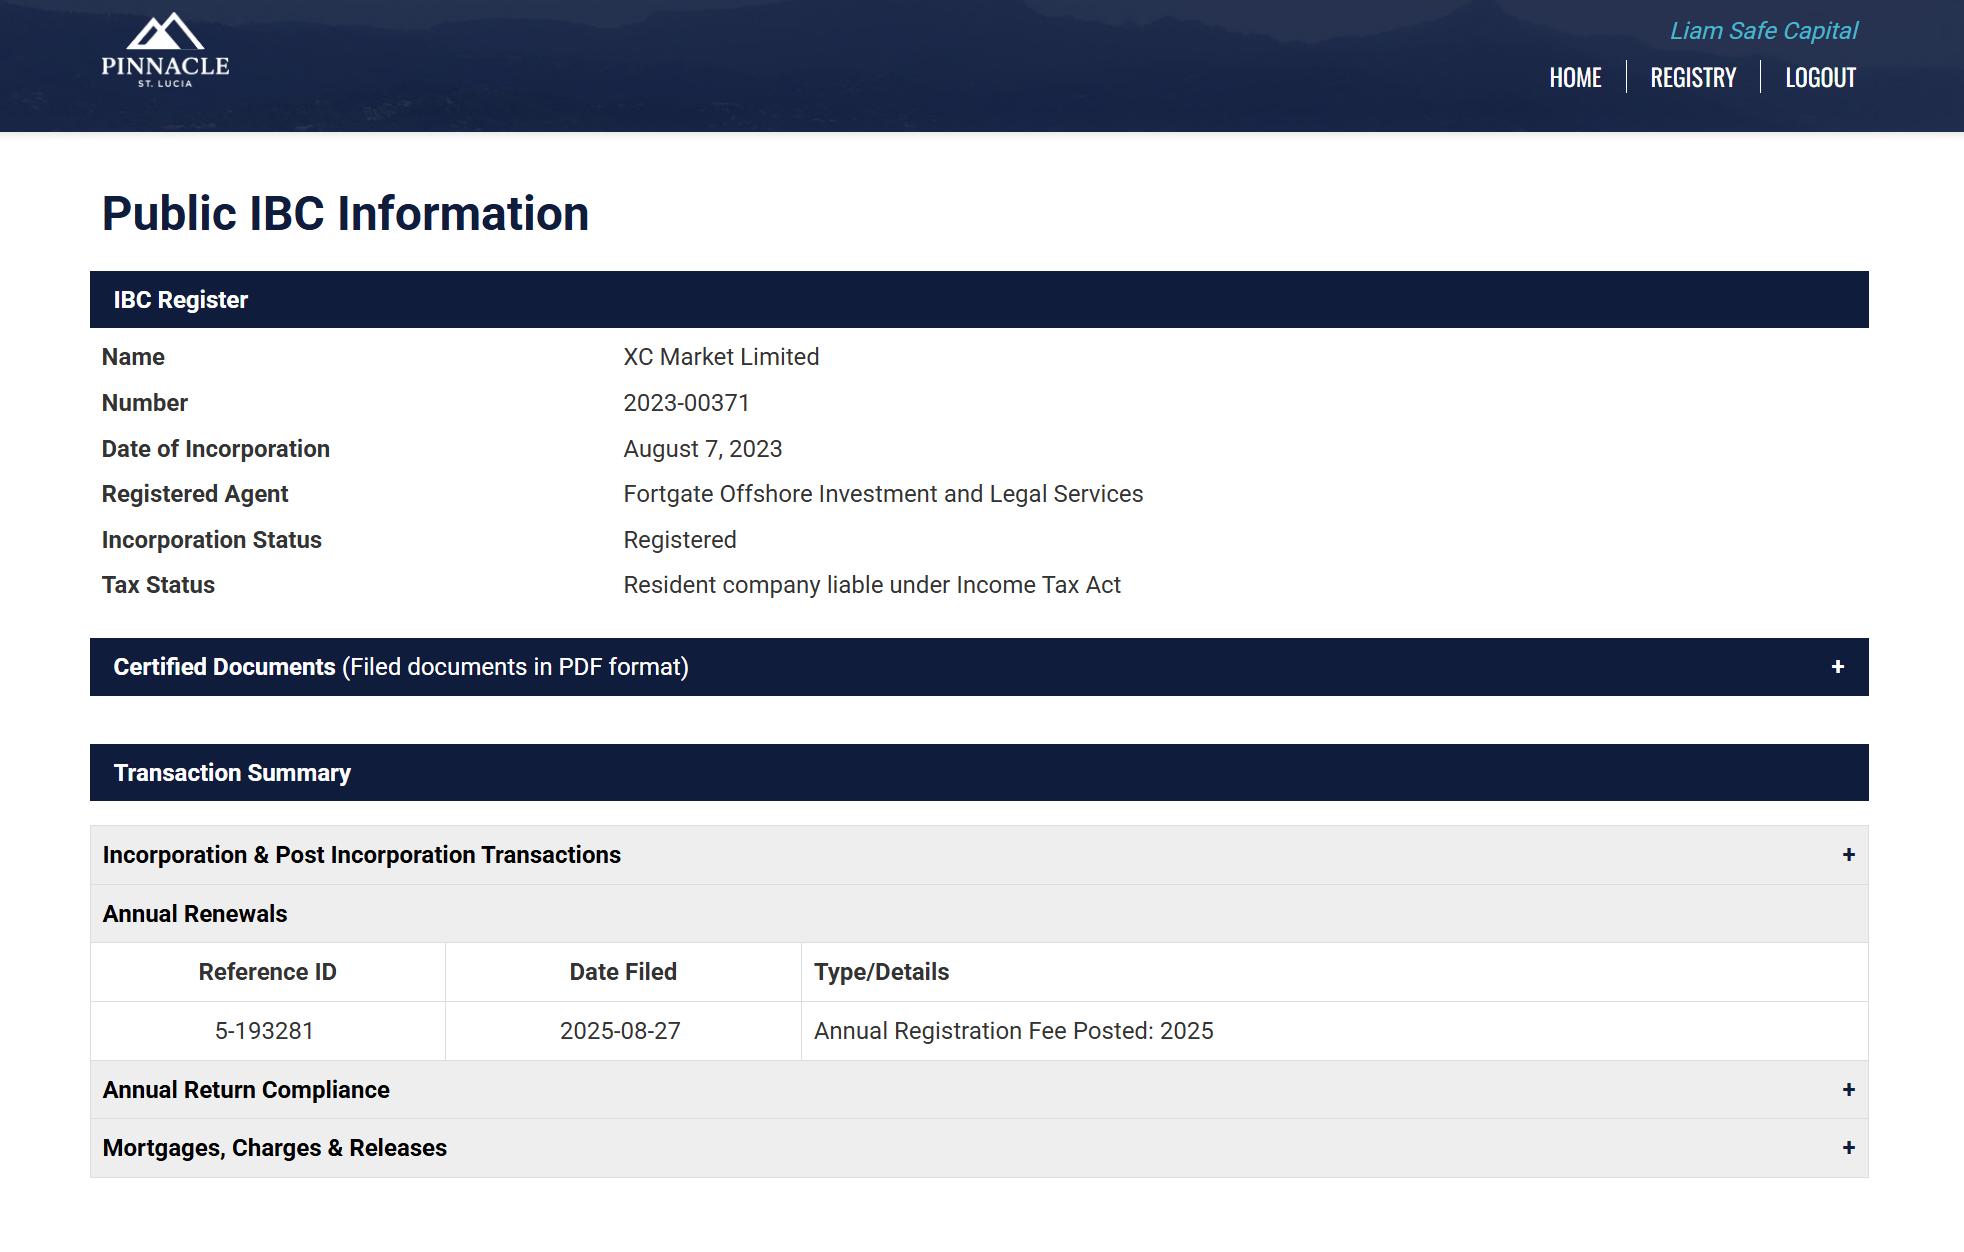Click the IBC Register section header
The image size is (1964, 1252).
tap(979, 300)
